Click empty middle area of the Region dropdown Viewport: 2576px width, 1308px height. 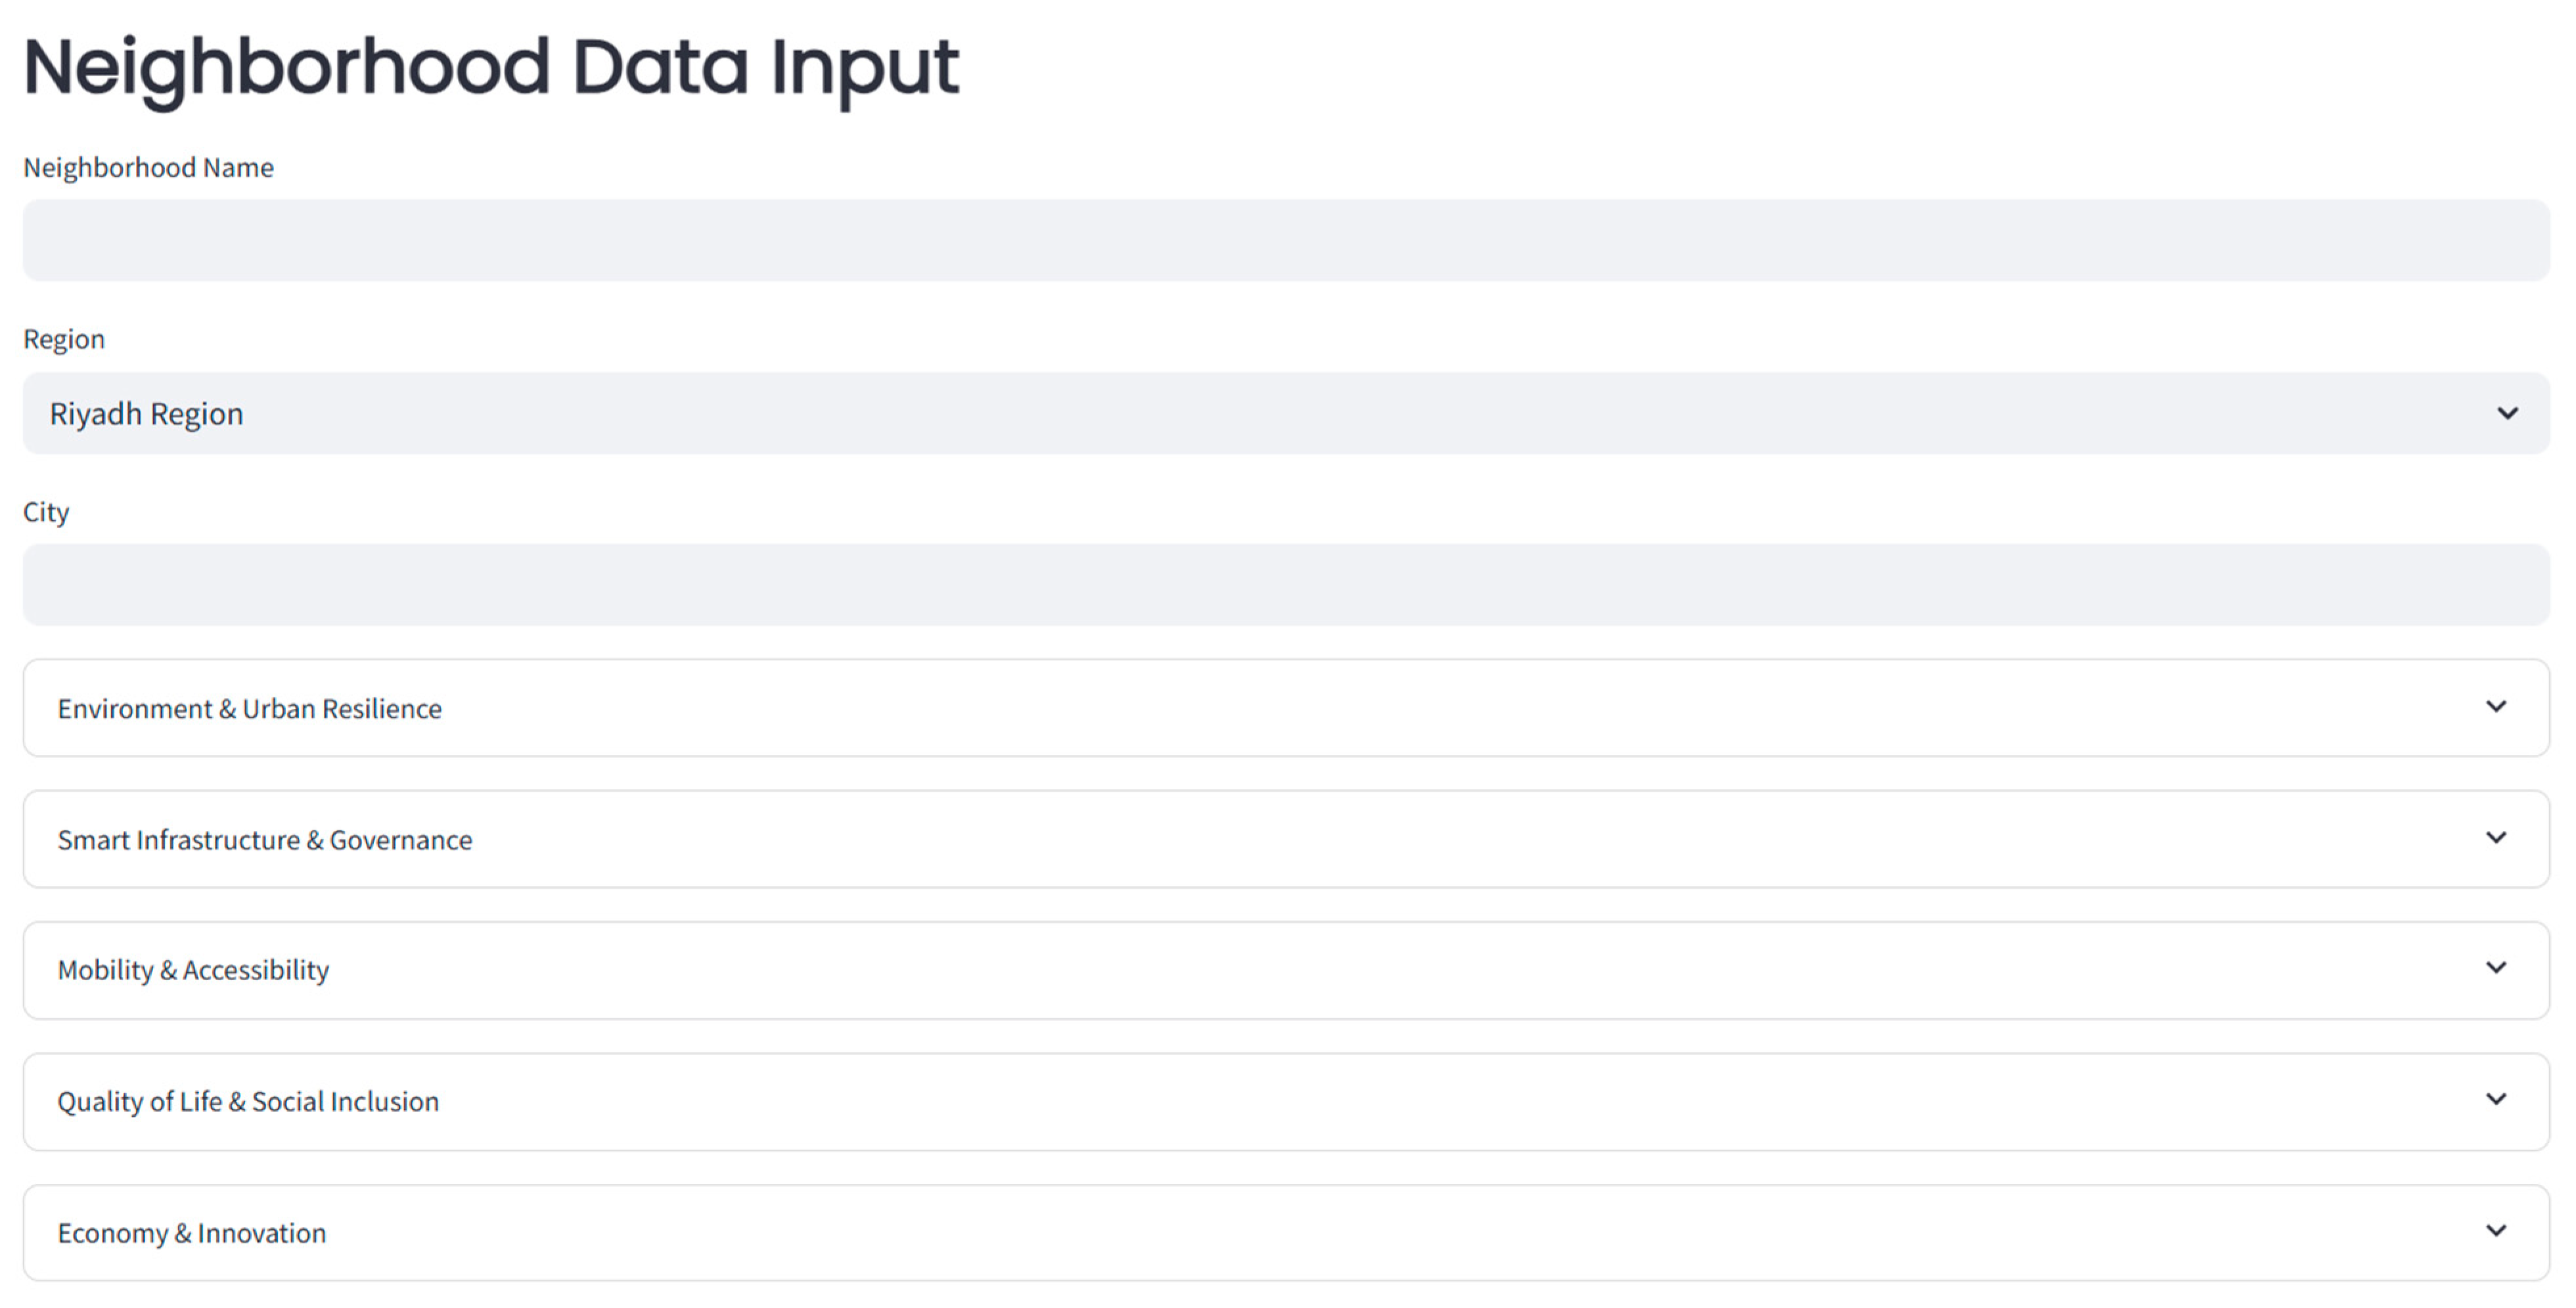click(x=1286, y=414)
